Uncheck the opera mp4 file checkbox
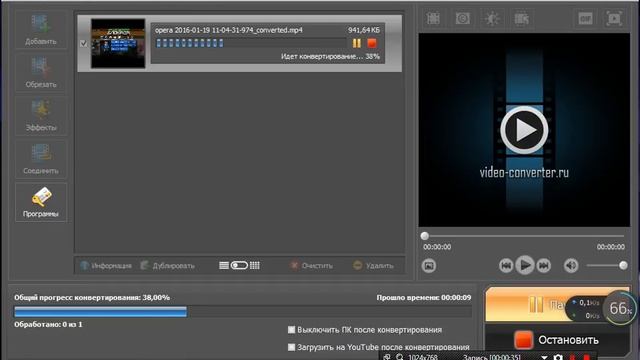The image size is (640, 360). (x=84, y=43)
